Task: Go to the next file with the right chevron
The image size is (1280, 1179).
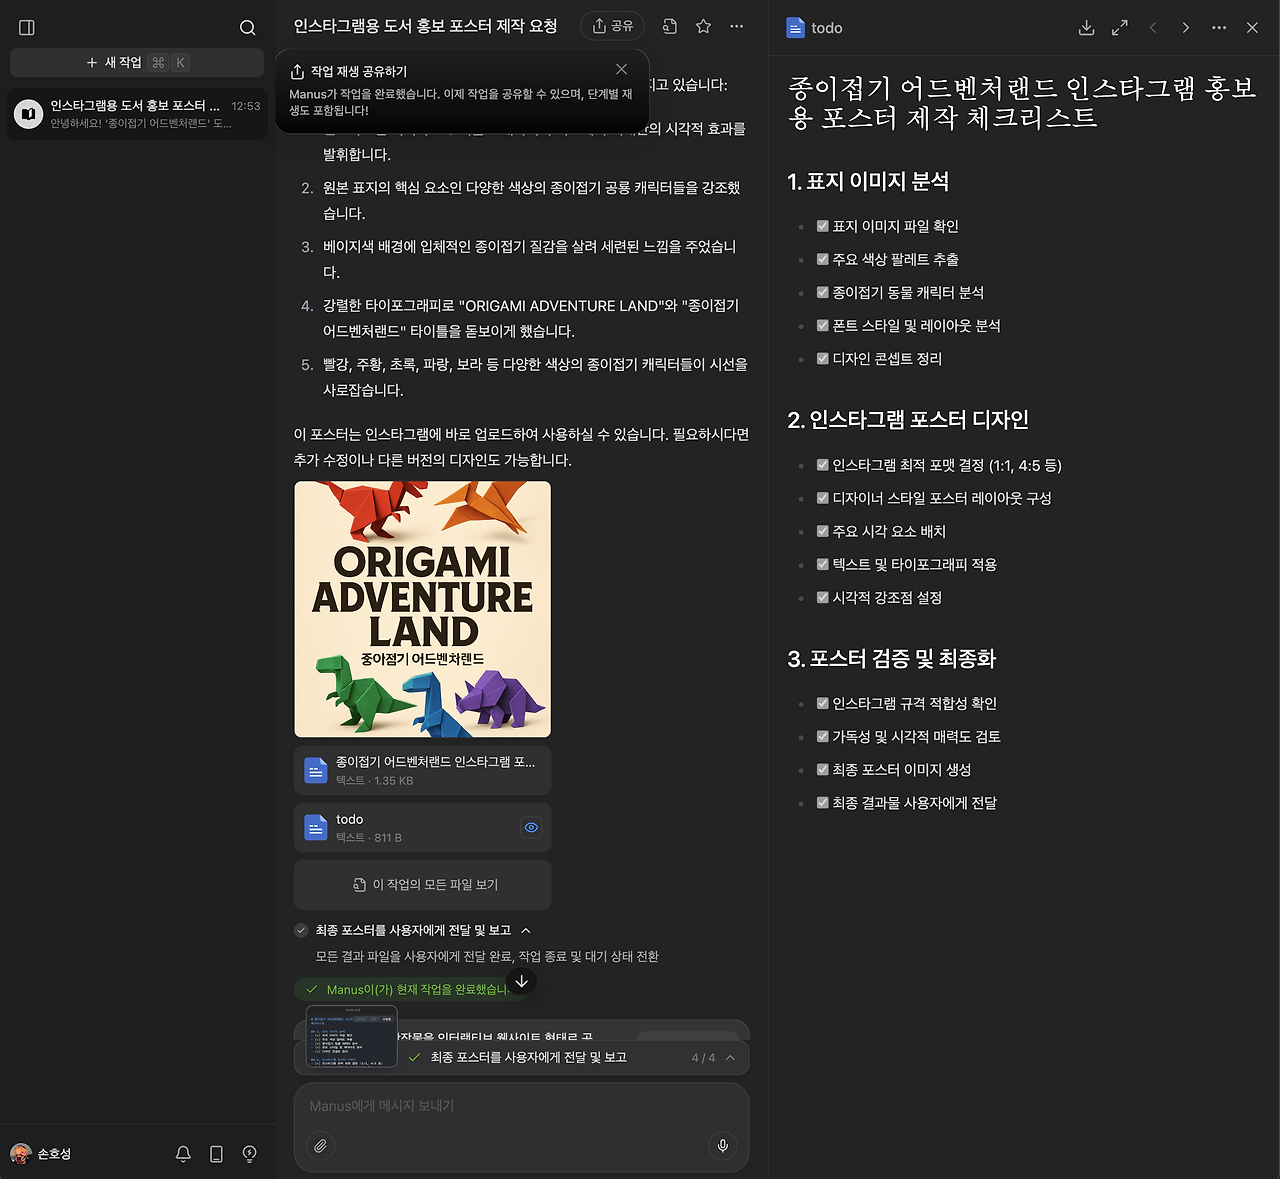Action: pos(1185,27)
